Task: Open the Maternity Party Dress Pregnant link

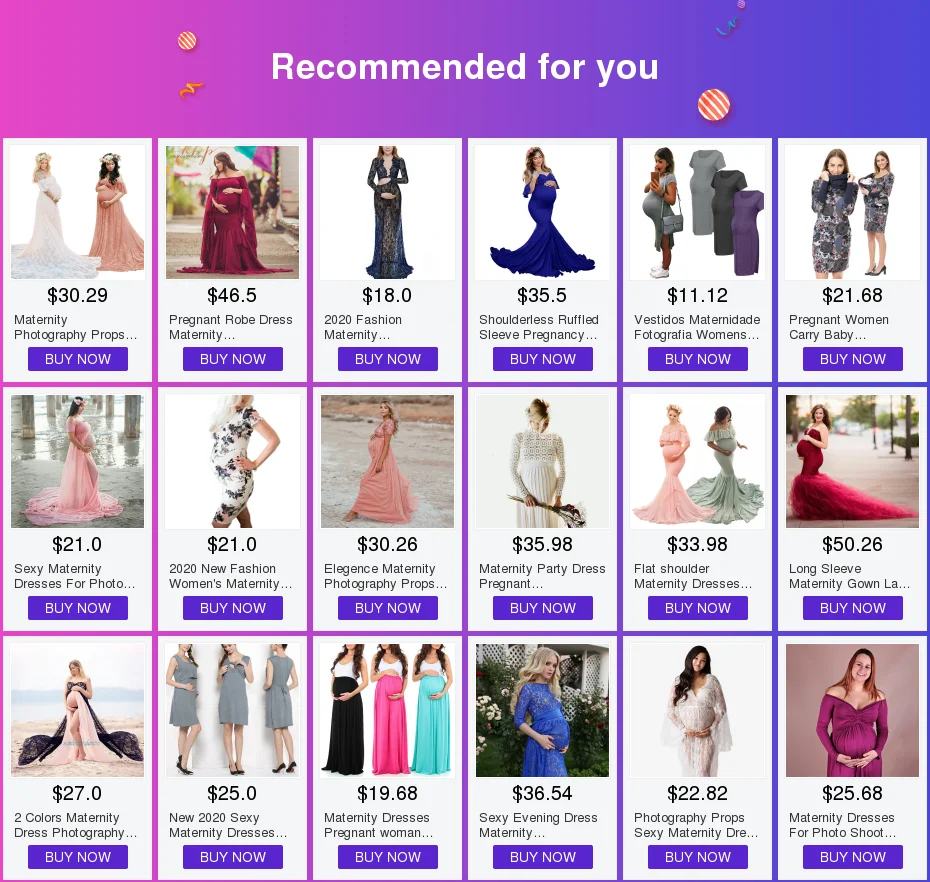Action: [542, 576]
